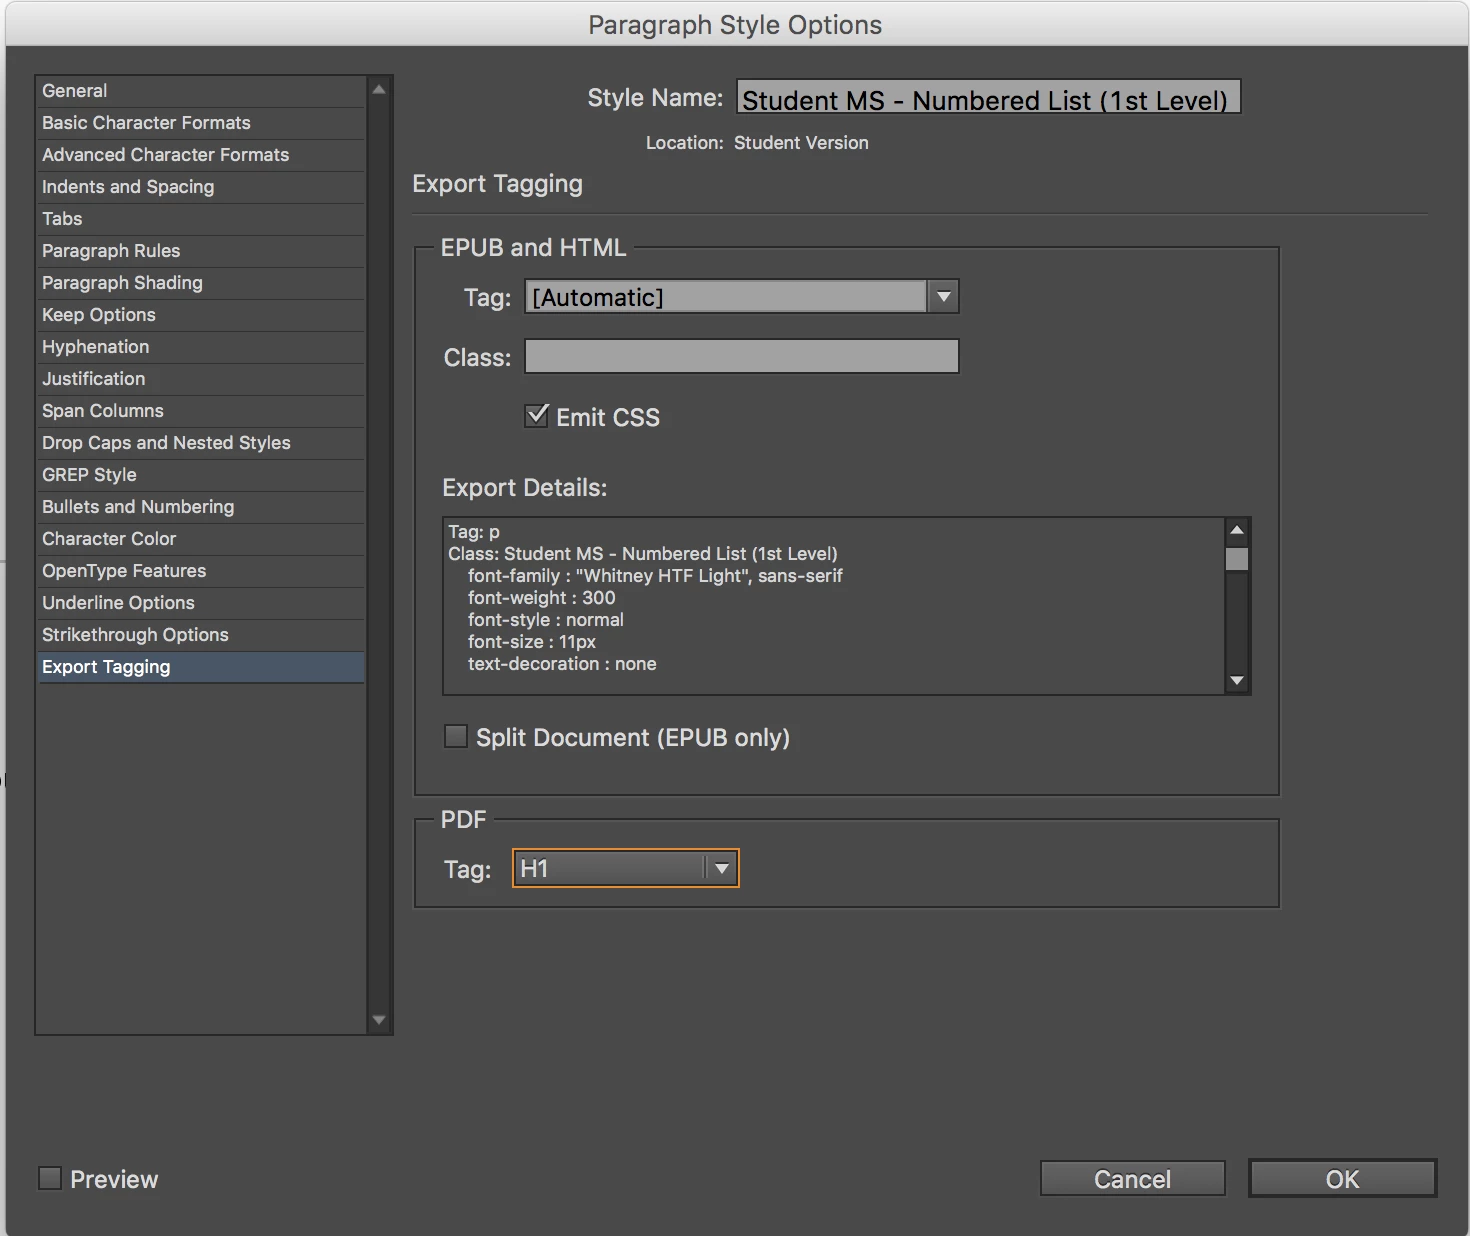Open Strikethrough Options category
1470x1236 pixels.
[201, 635]
